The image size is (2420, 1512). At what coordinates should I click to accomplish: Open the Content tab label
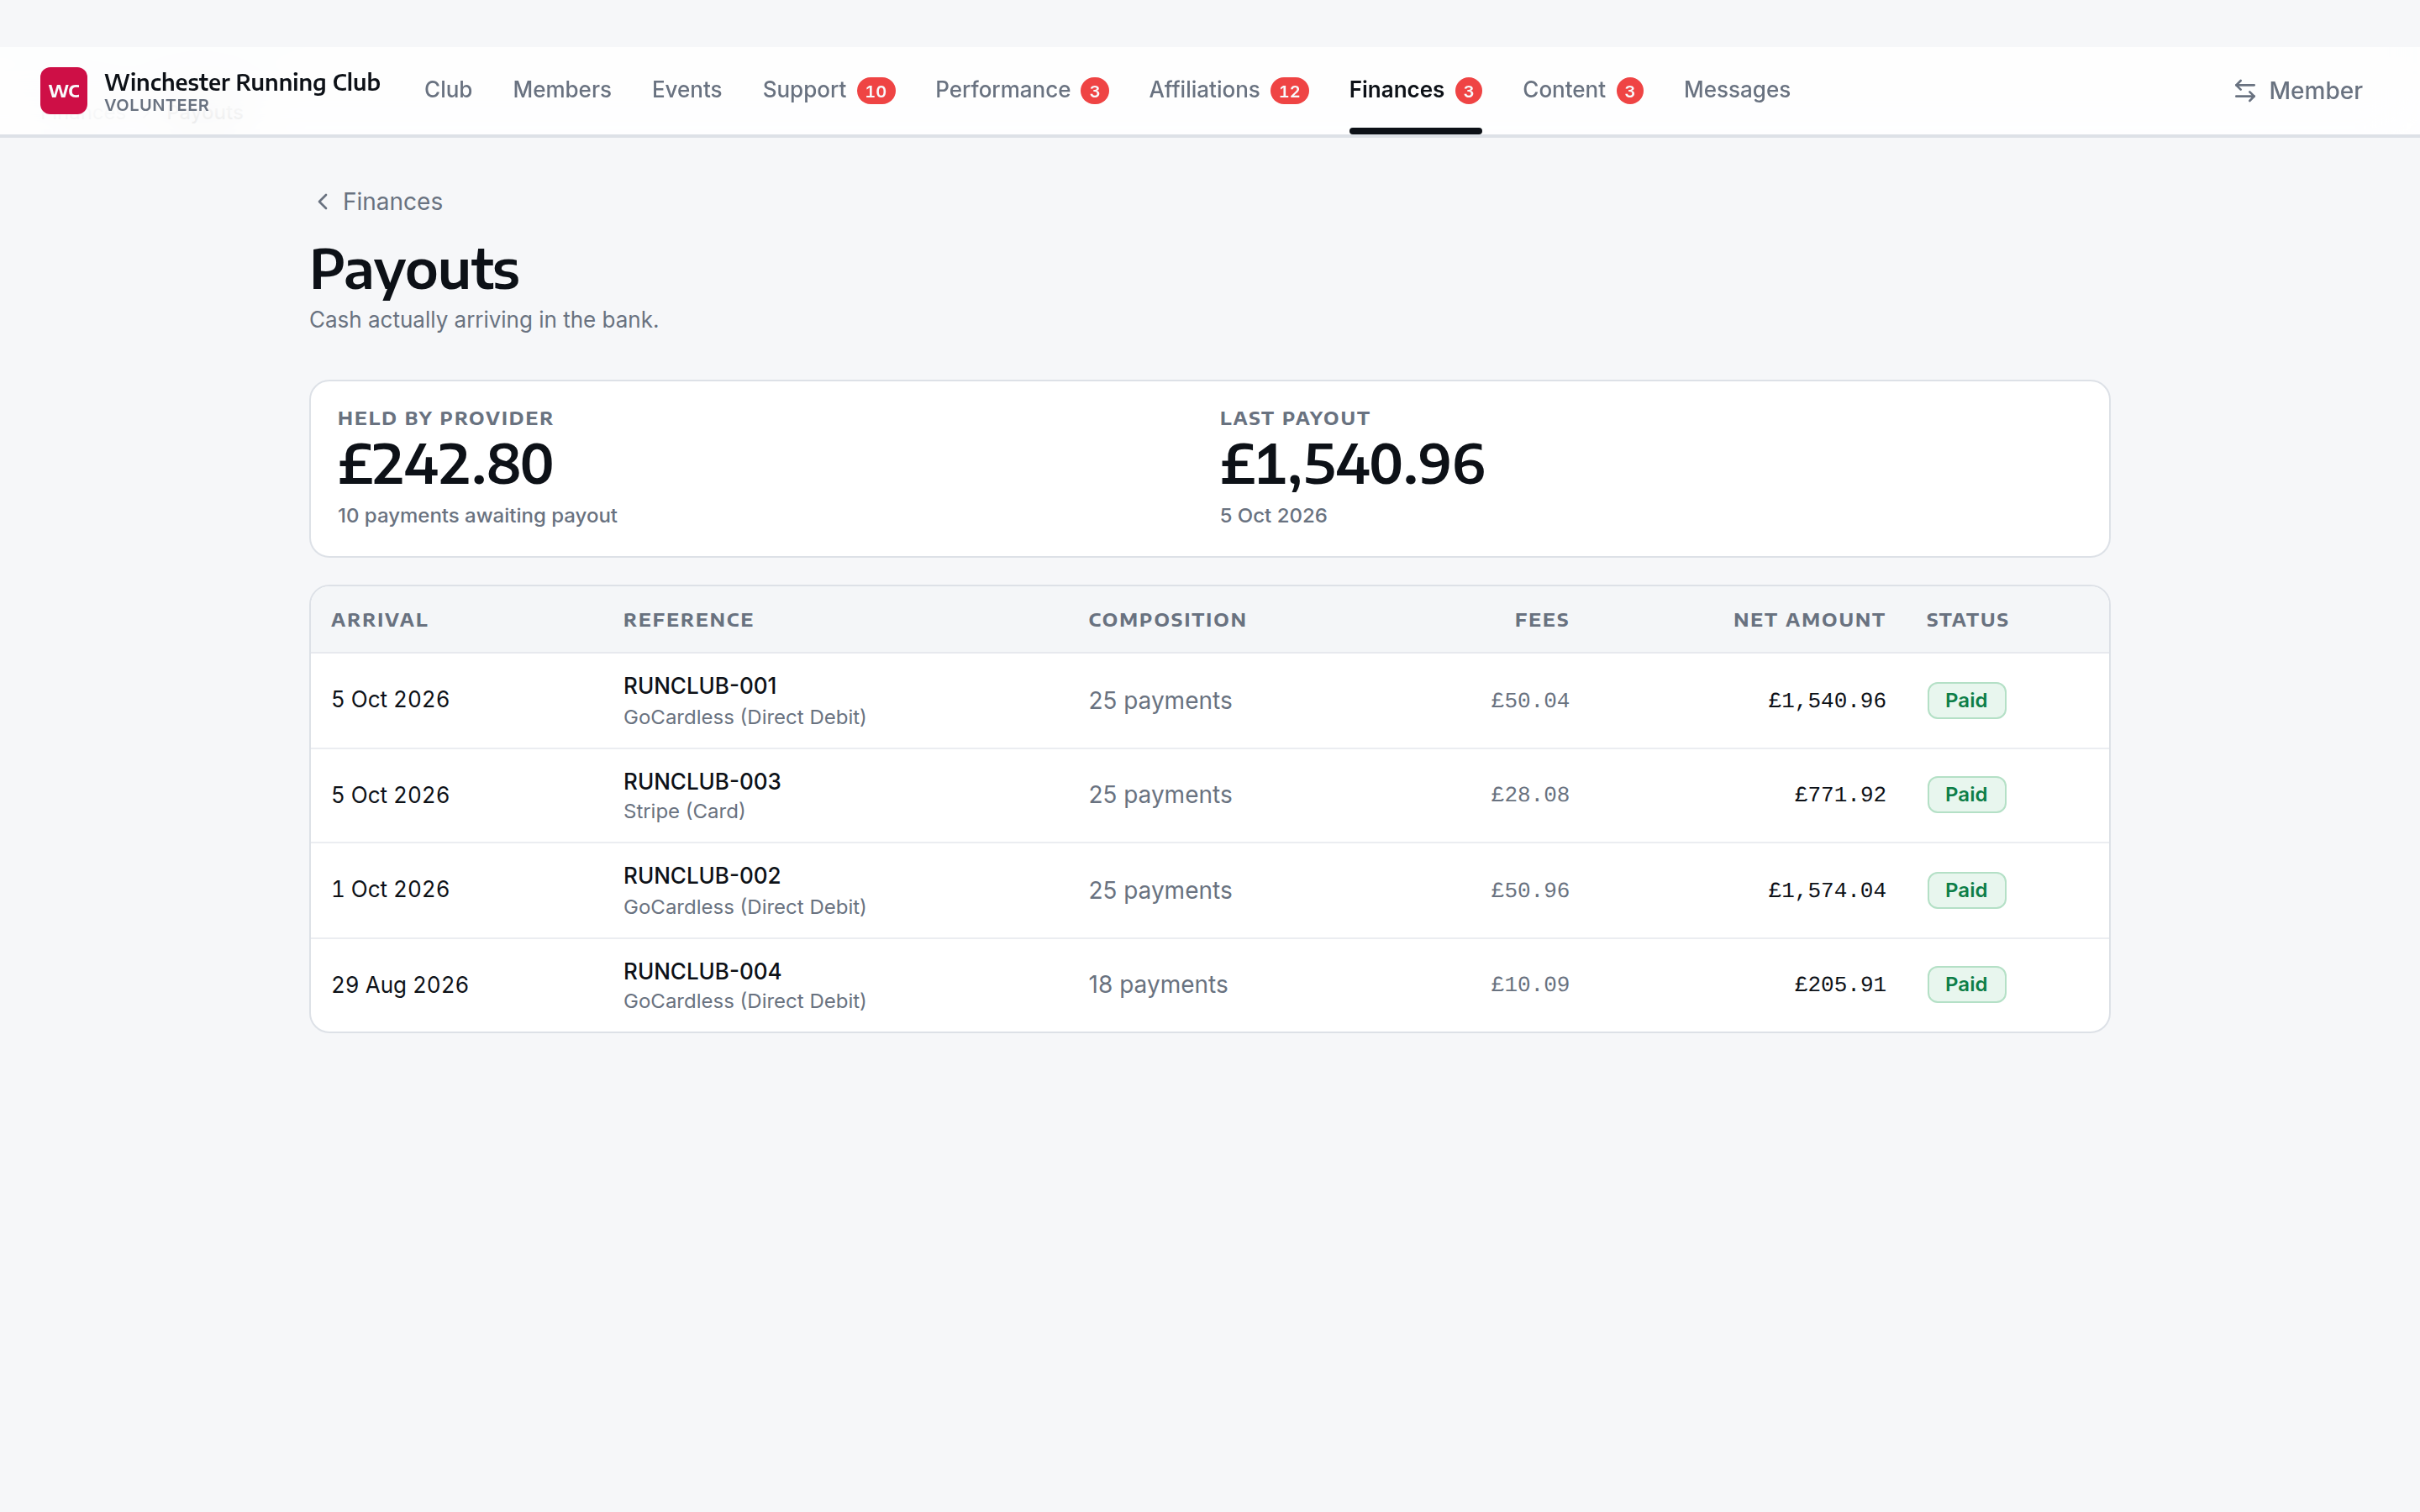coord(1563,90)
